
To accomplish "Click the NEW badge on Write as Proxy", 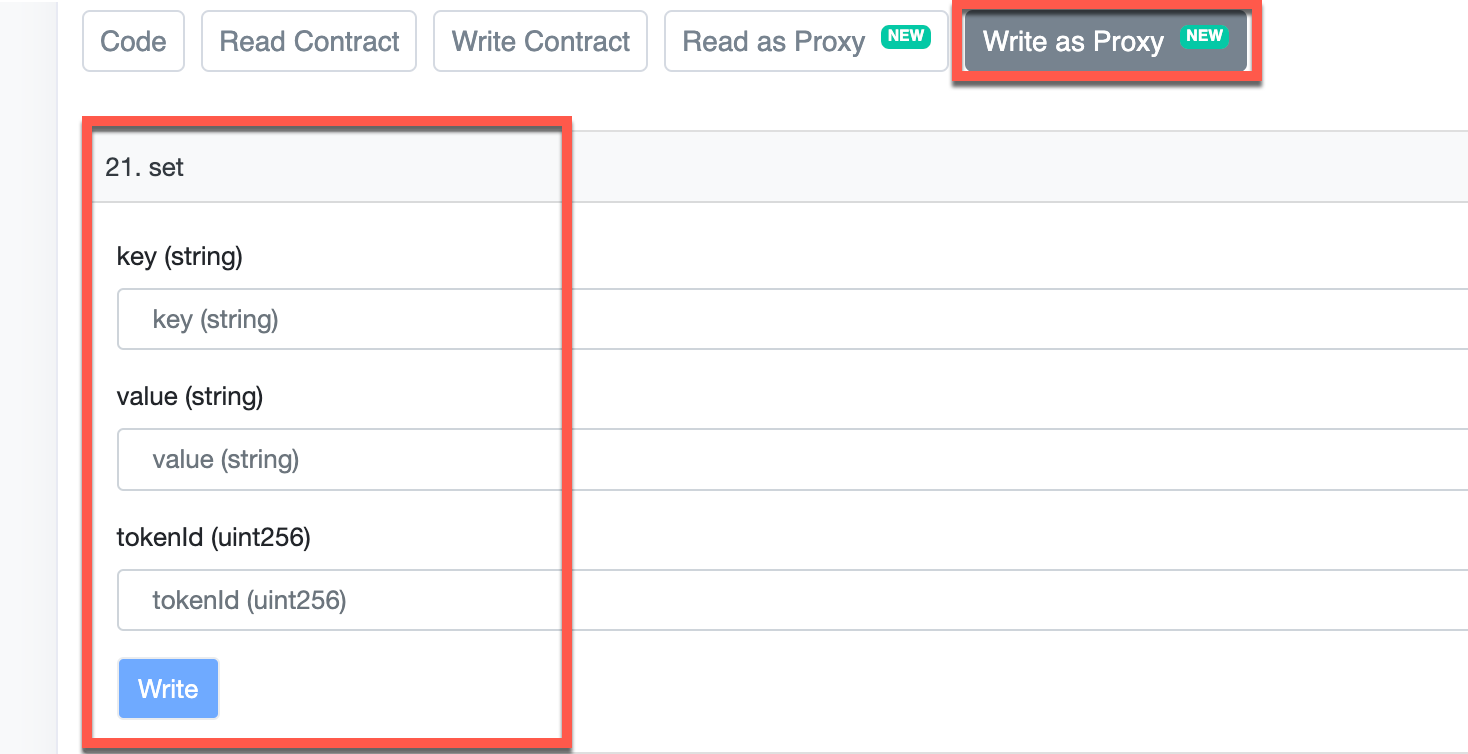I will click(1204, 36).
